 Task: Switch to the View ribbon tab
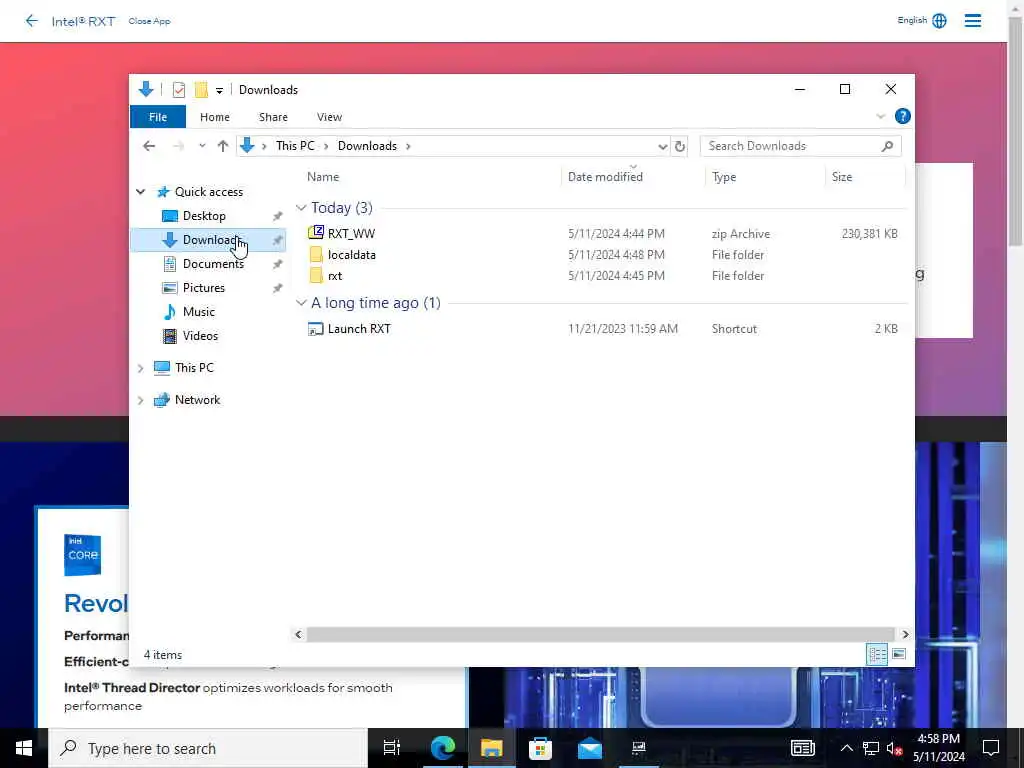(x=329, y=117)
